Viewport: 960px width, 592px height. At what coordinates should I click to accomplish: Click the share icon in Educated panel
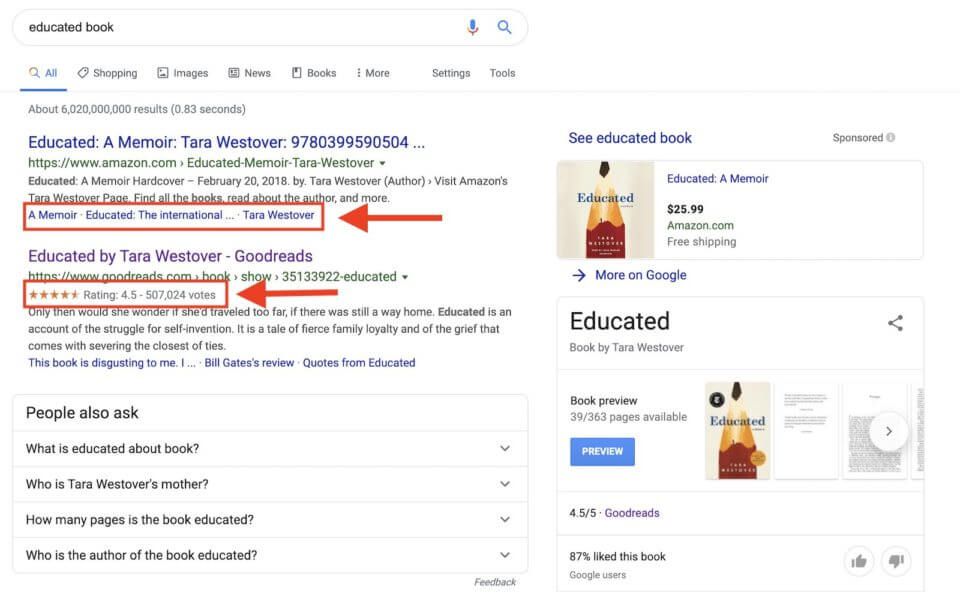point(895,323)
